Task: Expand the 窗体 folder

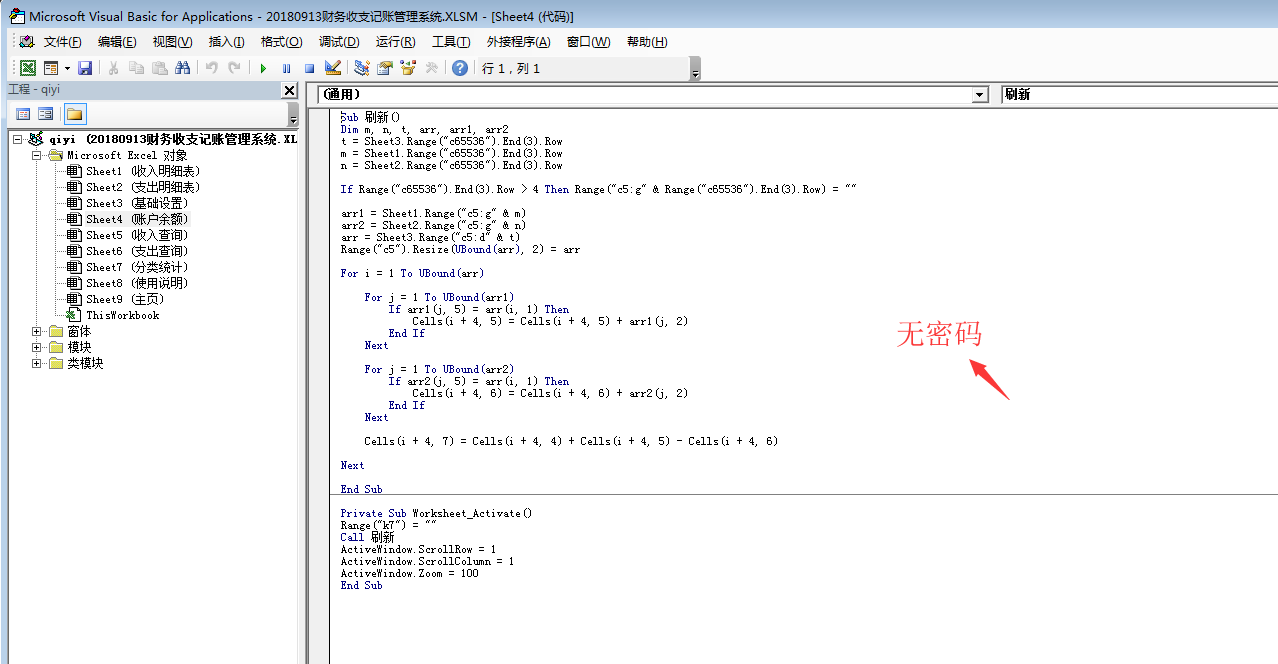Action: 36,331
